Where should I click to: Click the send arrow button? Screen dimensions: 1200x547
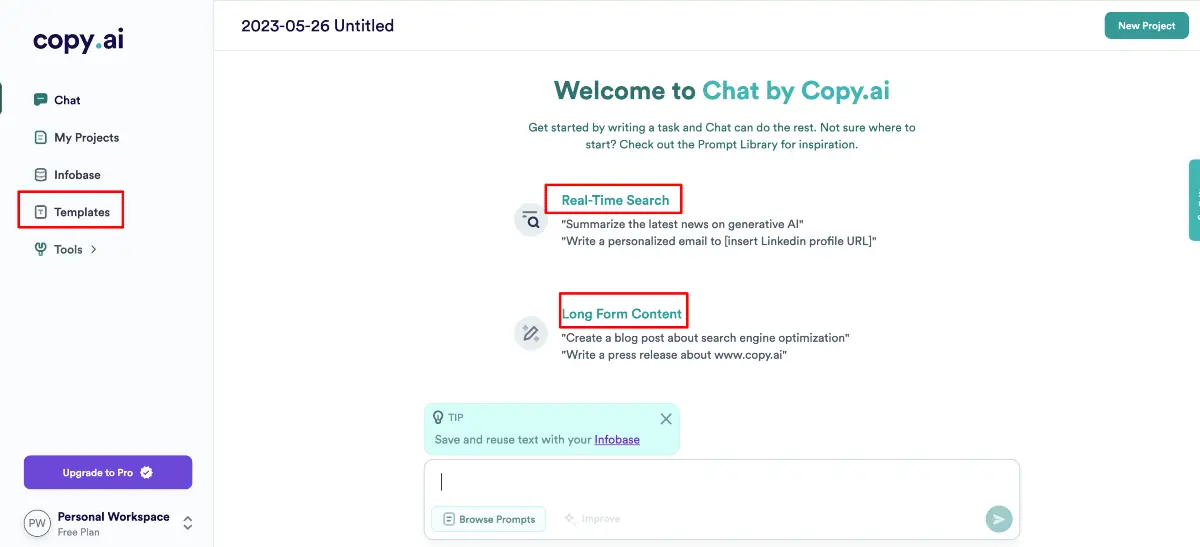pyautogui.click(x=999, y=518)
